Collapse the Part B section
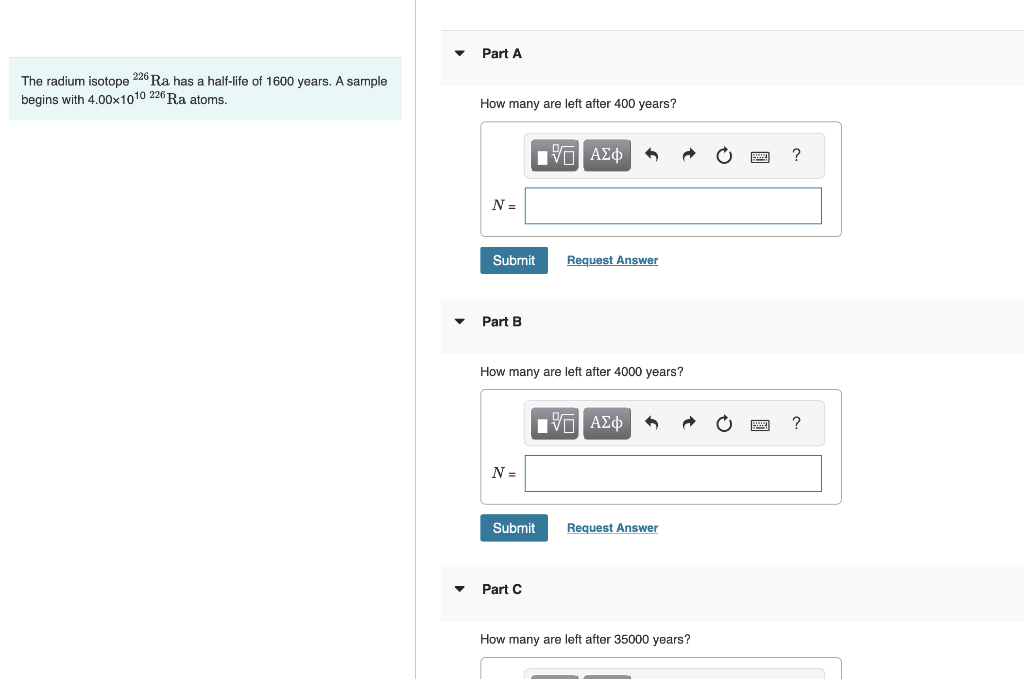The image size is (1024, 679). (x=460, y=321)
